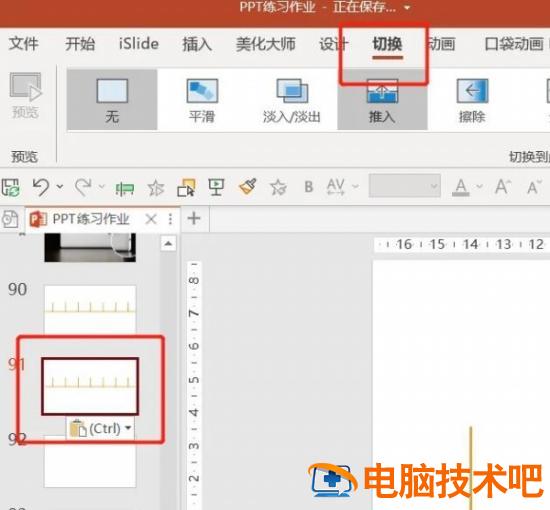Open the 文件 menu tab
The height and width of the screenshot is (510, 550).
pyautogui.click(x=23, y=44)
